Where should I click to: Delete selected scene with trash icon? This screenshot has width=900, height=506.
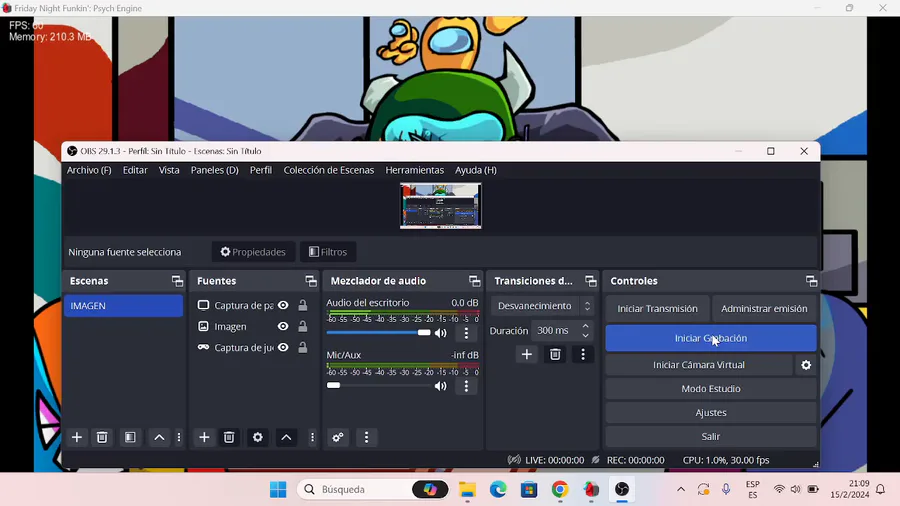[102, 437]
